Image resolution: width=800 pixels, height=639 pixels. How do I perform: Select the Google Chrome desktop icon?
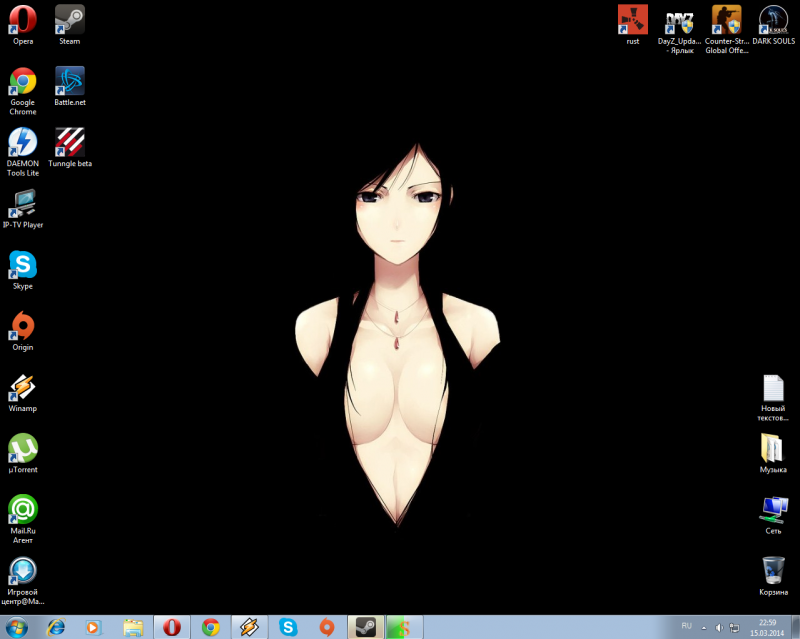22,91
